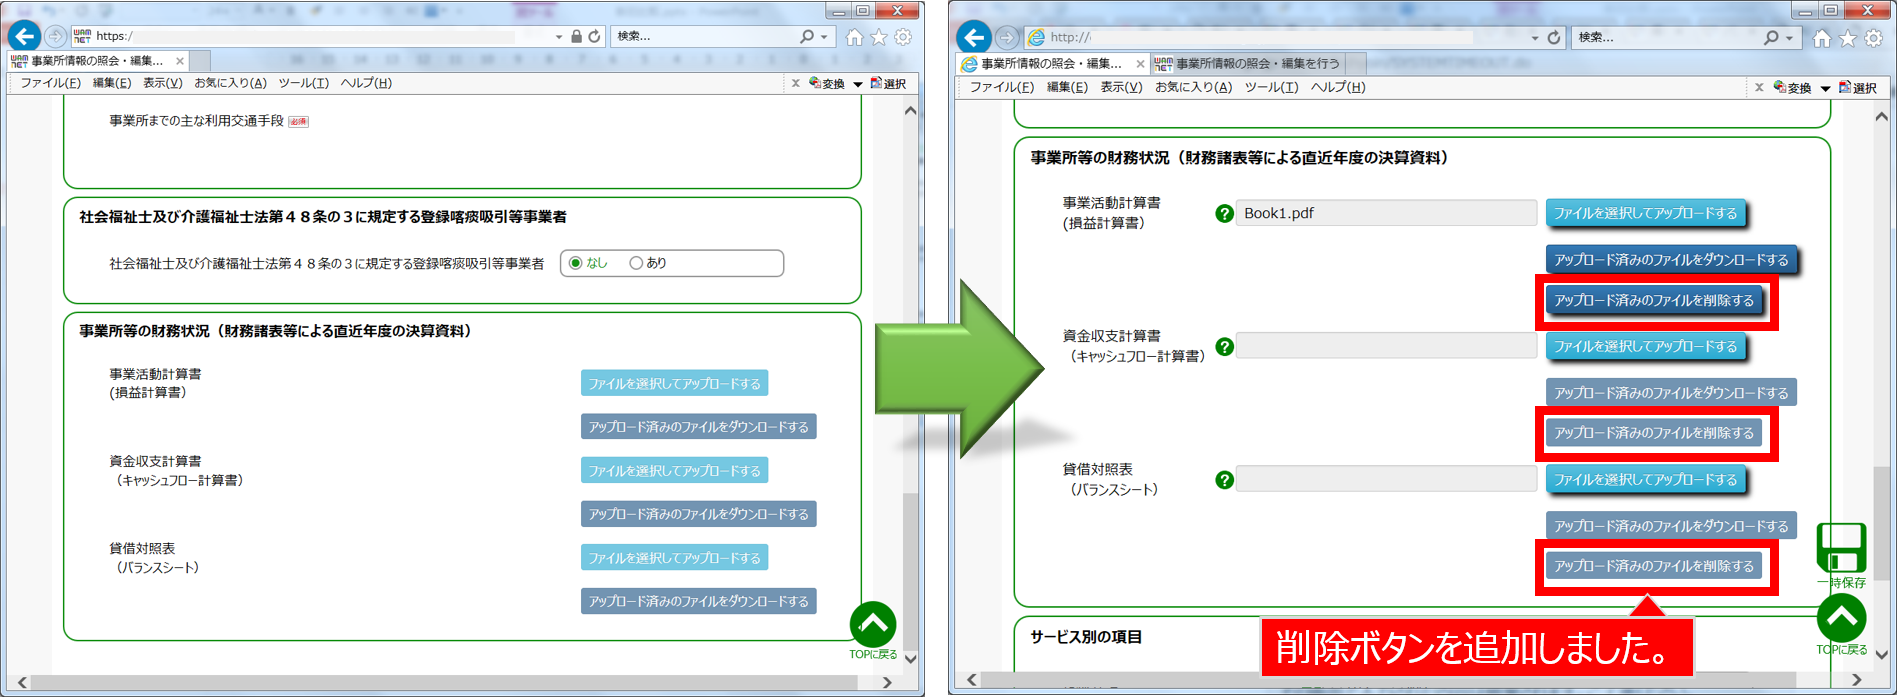Screen dimensions: 1897x697
Task: Click upload button for 事業活動計算書 in left window
Action: [674, 383]
